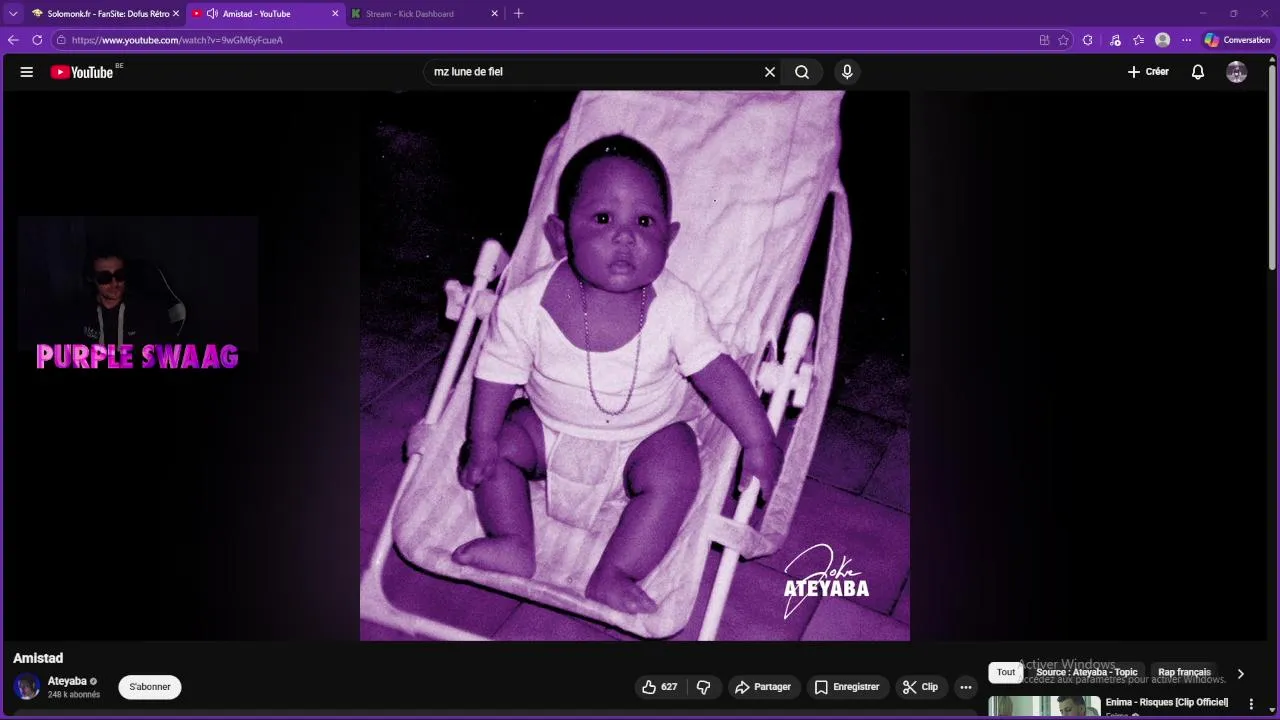This screenshot has width=1280, height=720.
Task: Click the page vertical scrollbar
Action: (1272, 170)
